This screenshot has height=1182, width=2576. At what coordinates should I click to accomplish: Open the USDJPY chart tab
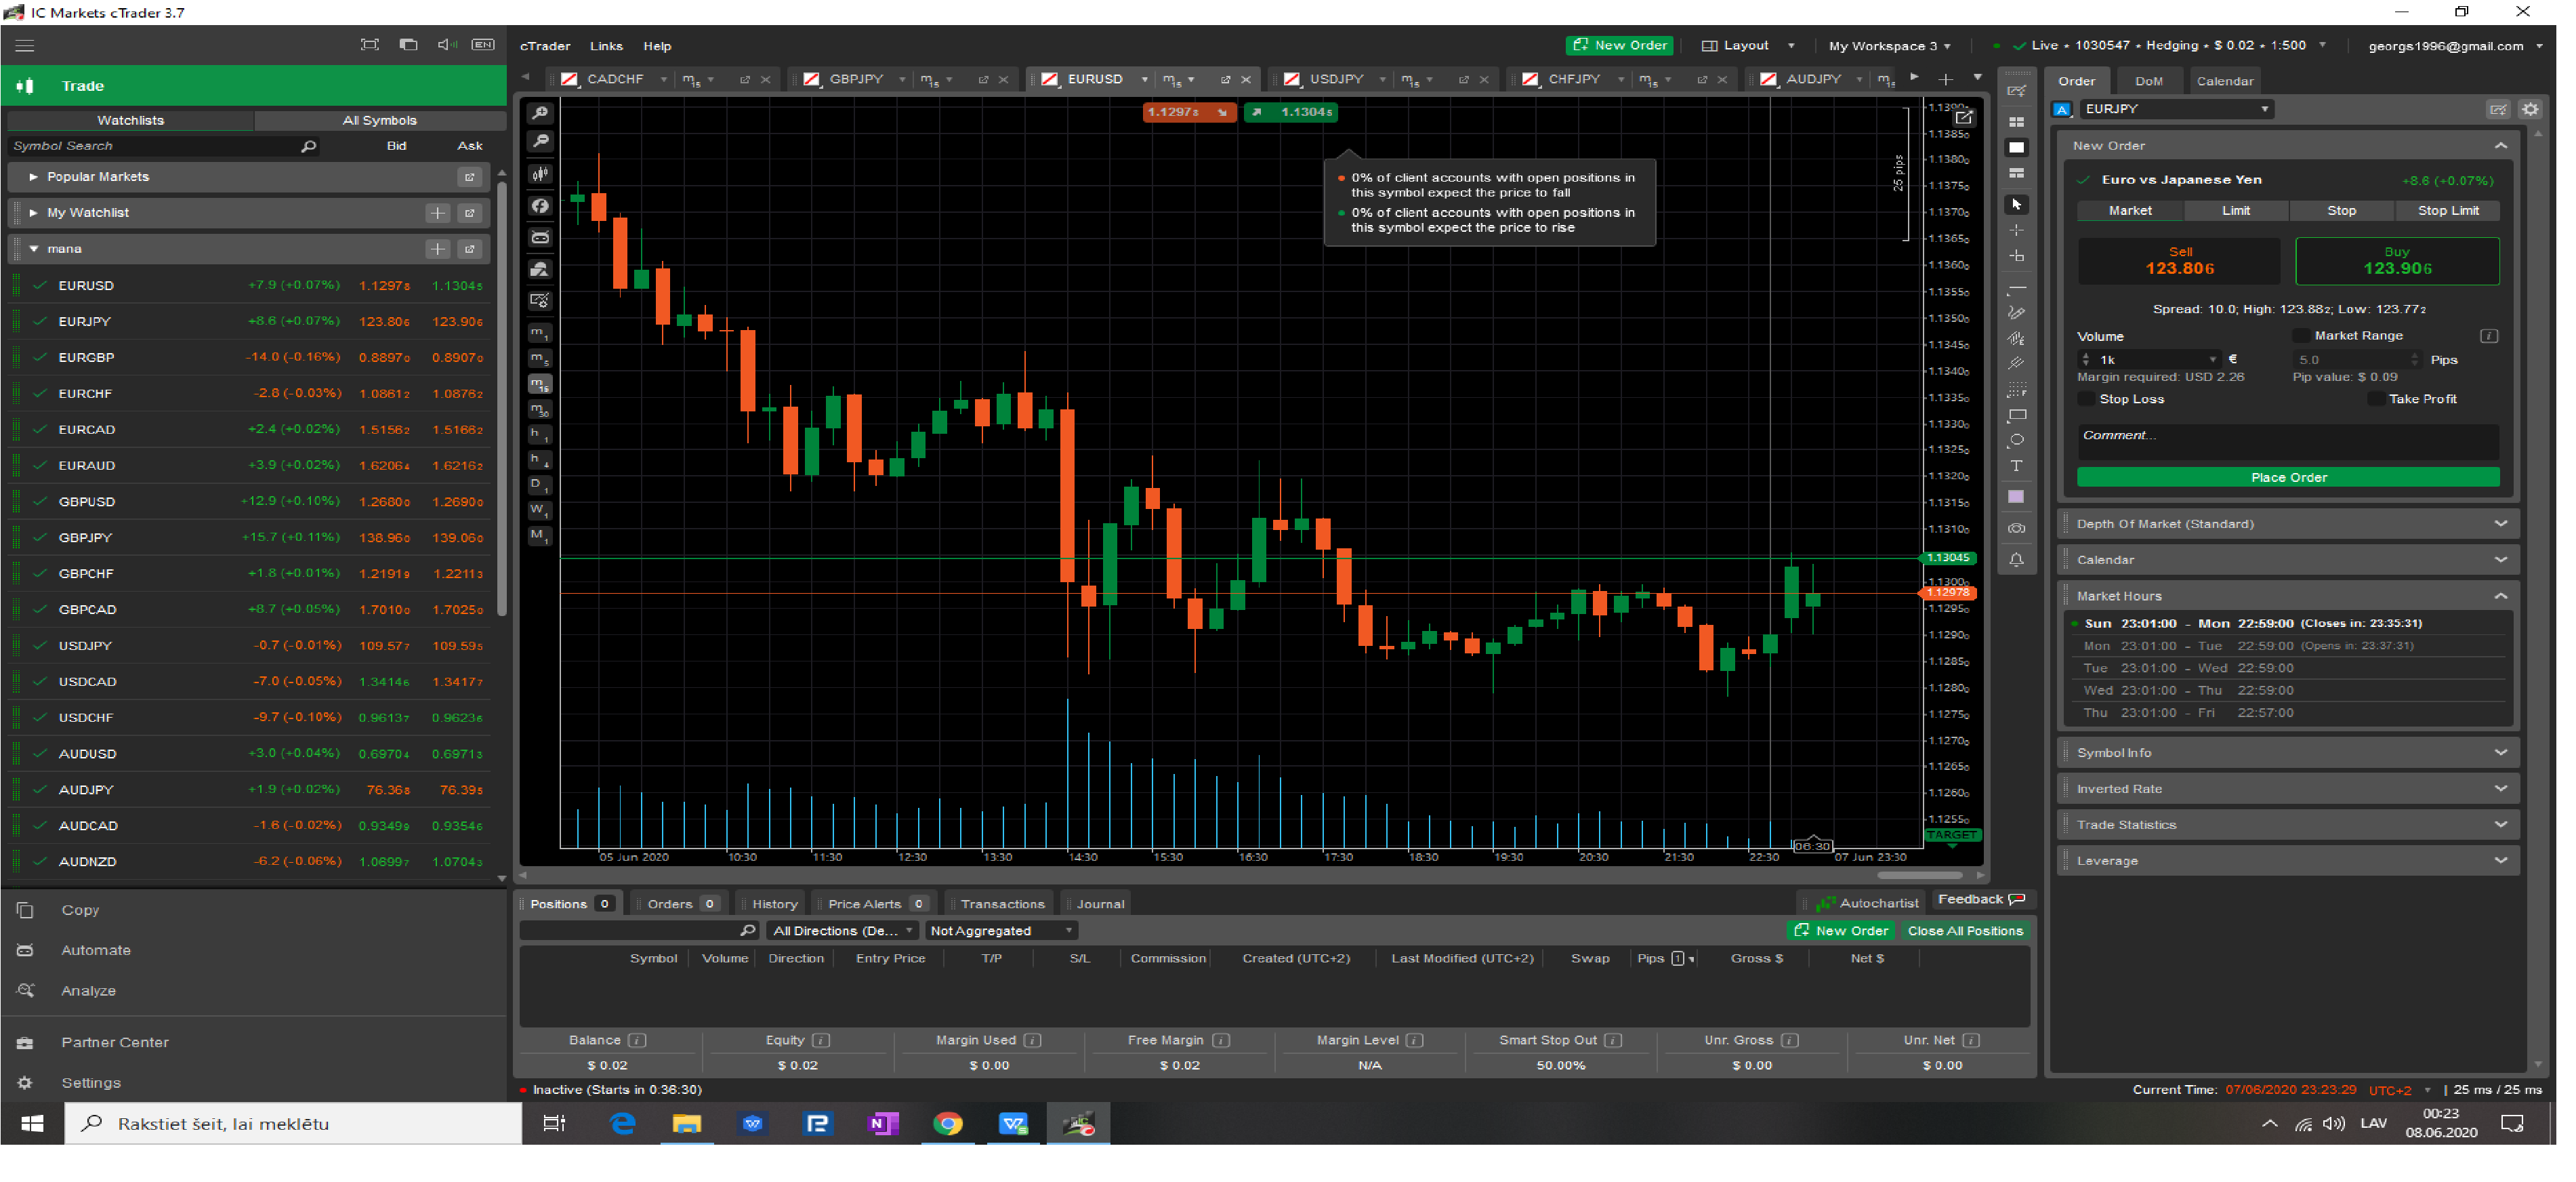coord(1336,79)
